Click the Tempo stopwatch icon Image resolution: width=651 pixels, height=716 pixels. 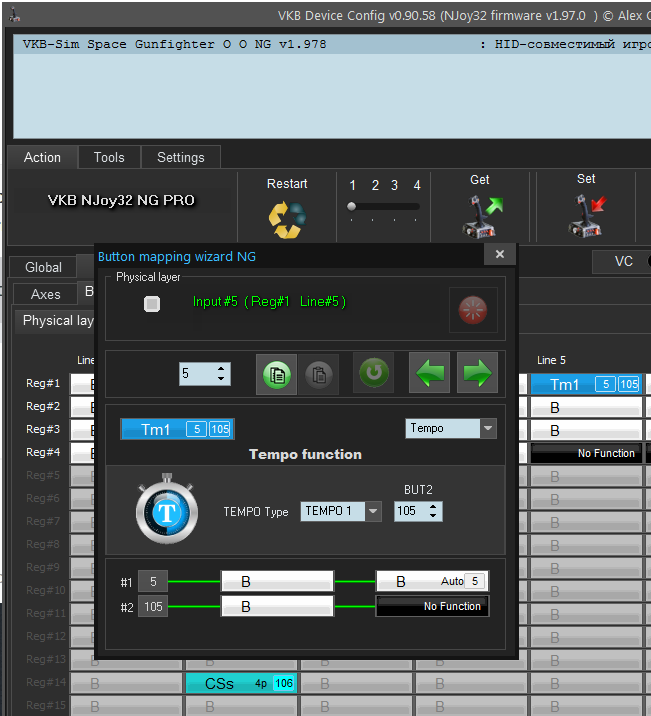tap(167, 509)
